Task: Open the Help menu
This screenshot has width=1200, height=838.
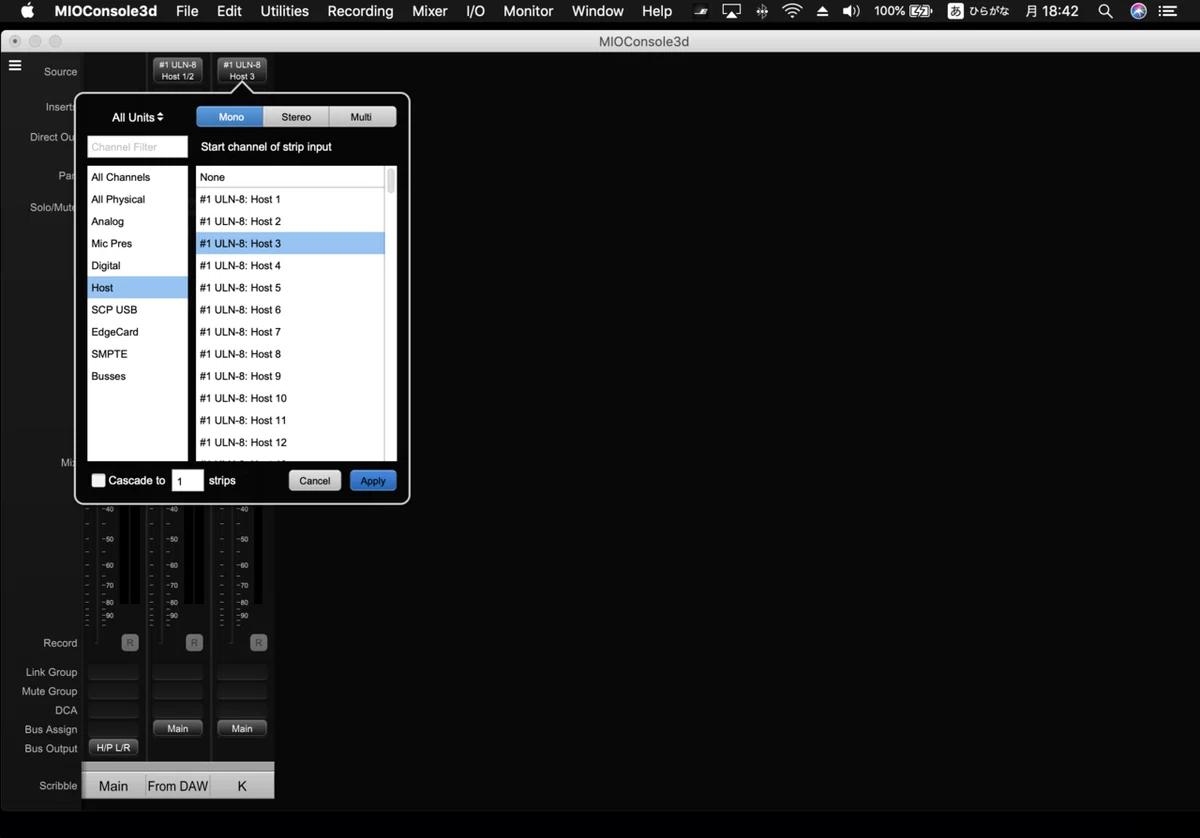Action: pos(657,11)
